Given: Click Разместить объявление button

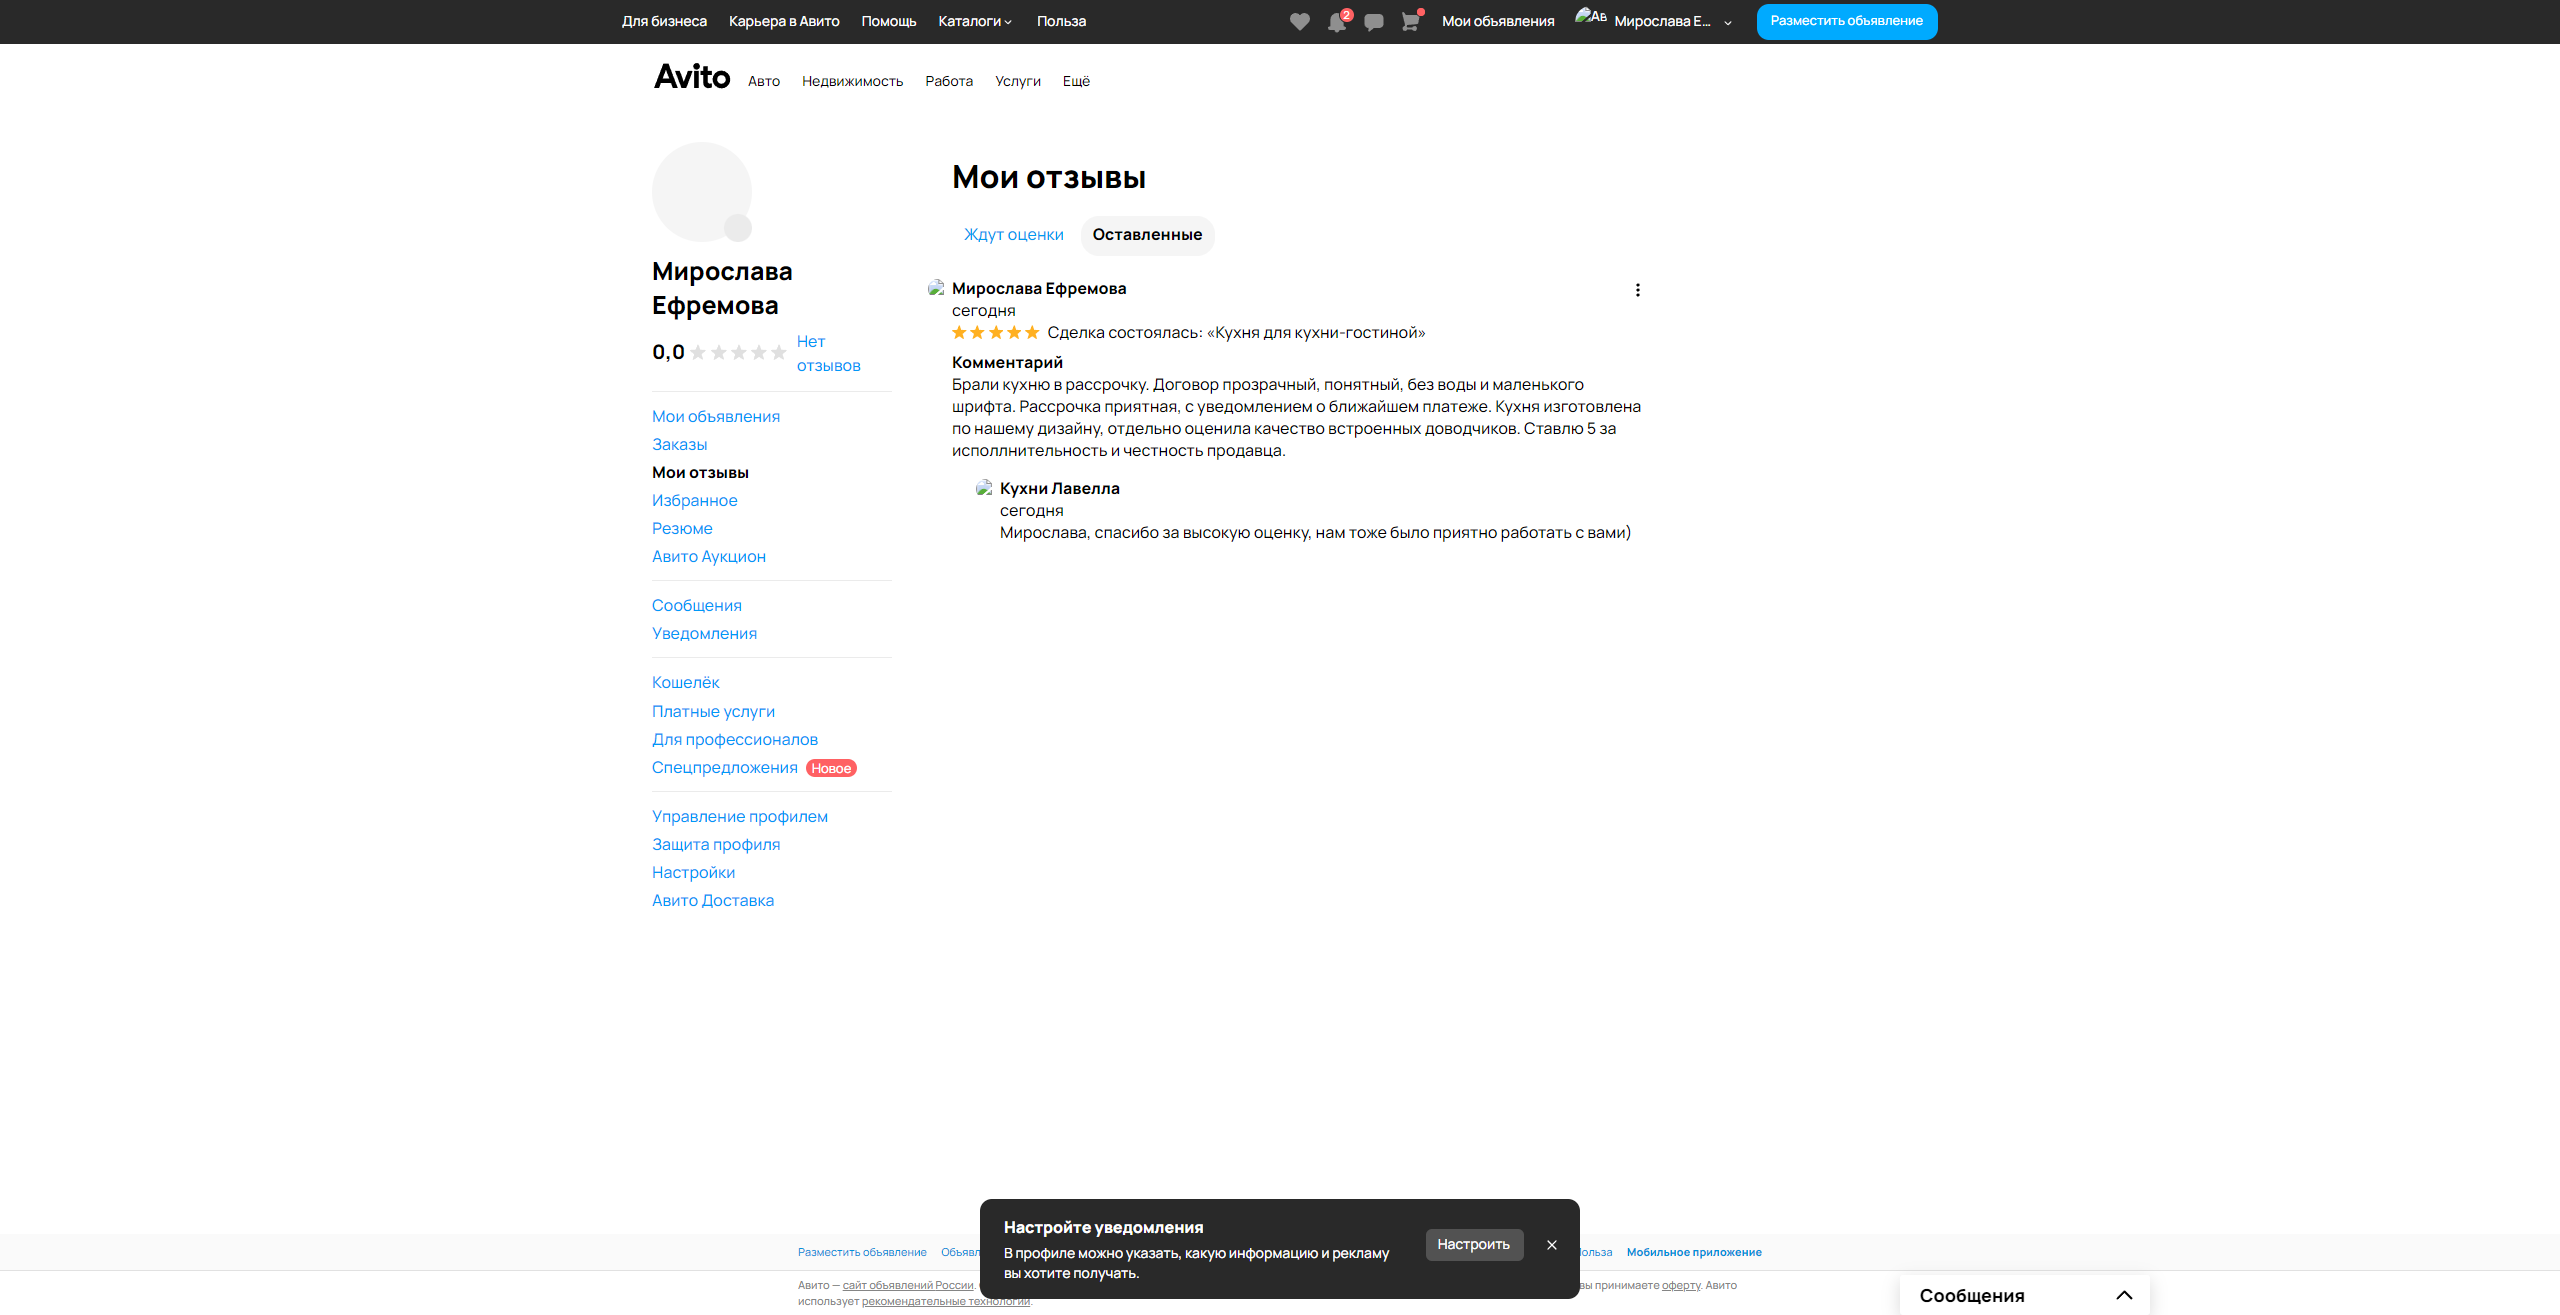Looking at the screenshot, I should tap(1846, 21).
